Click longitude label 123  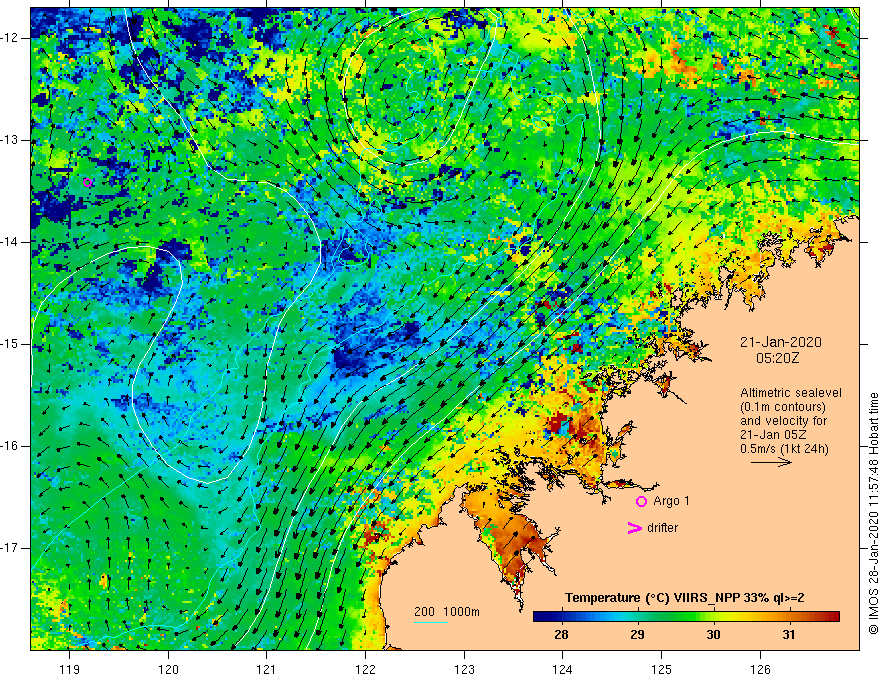tap(464, 669)
